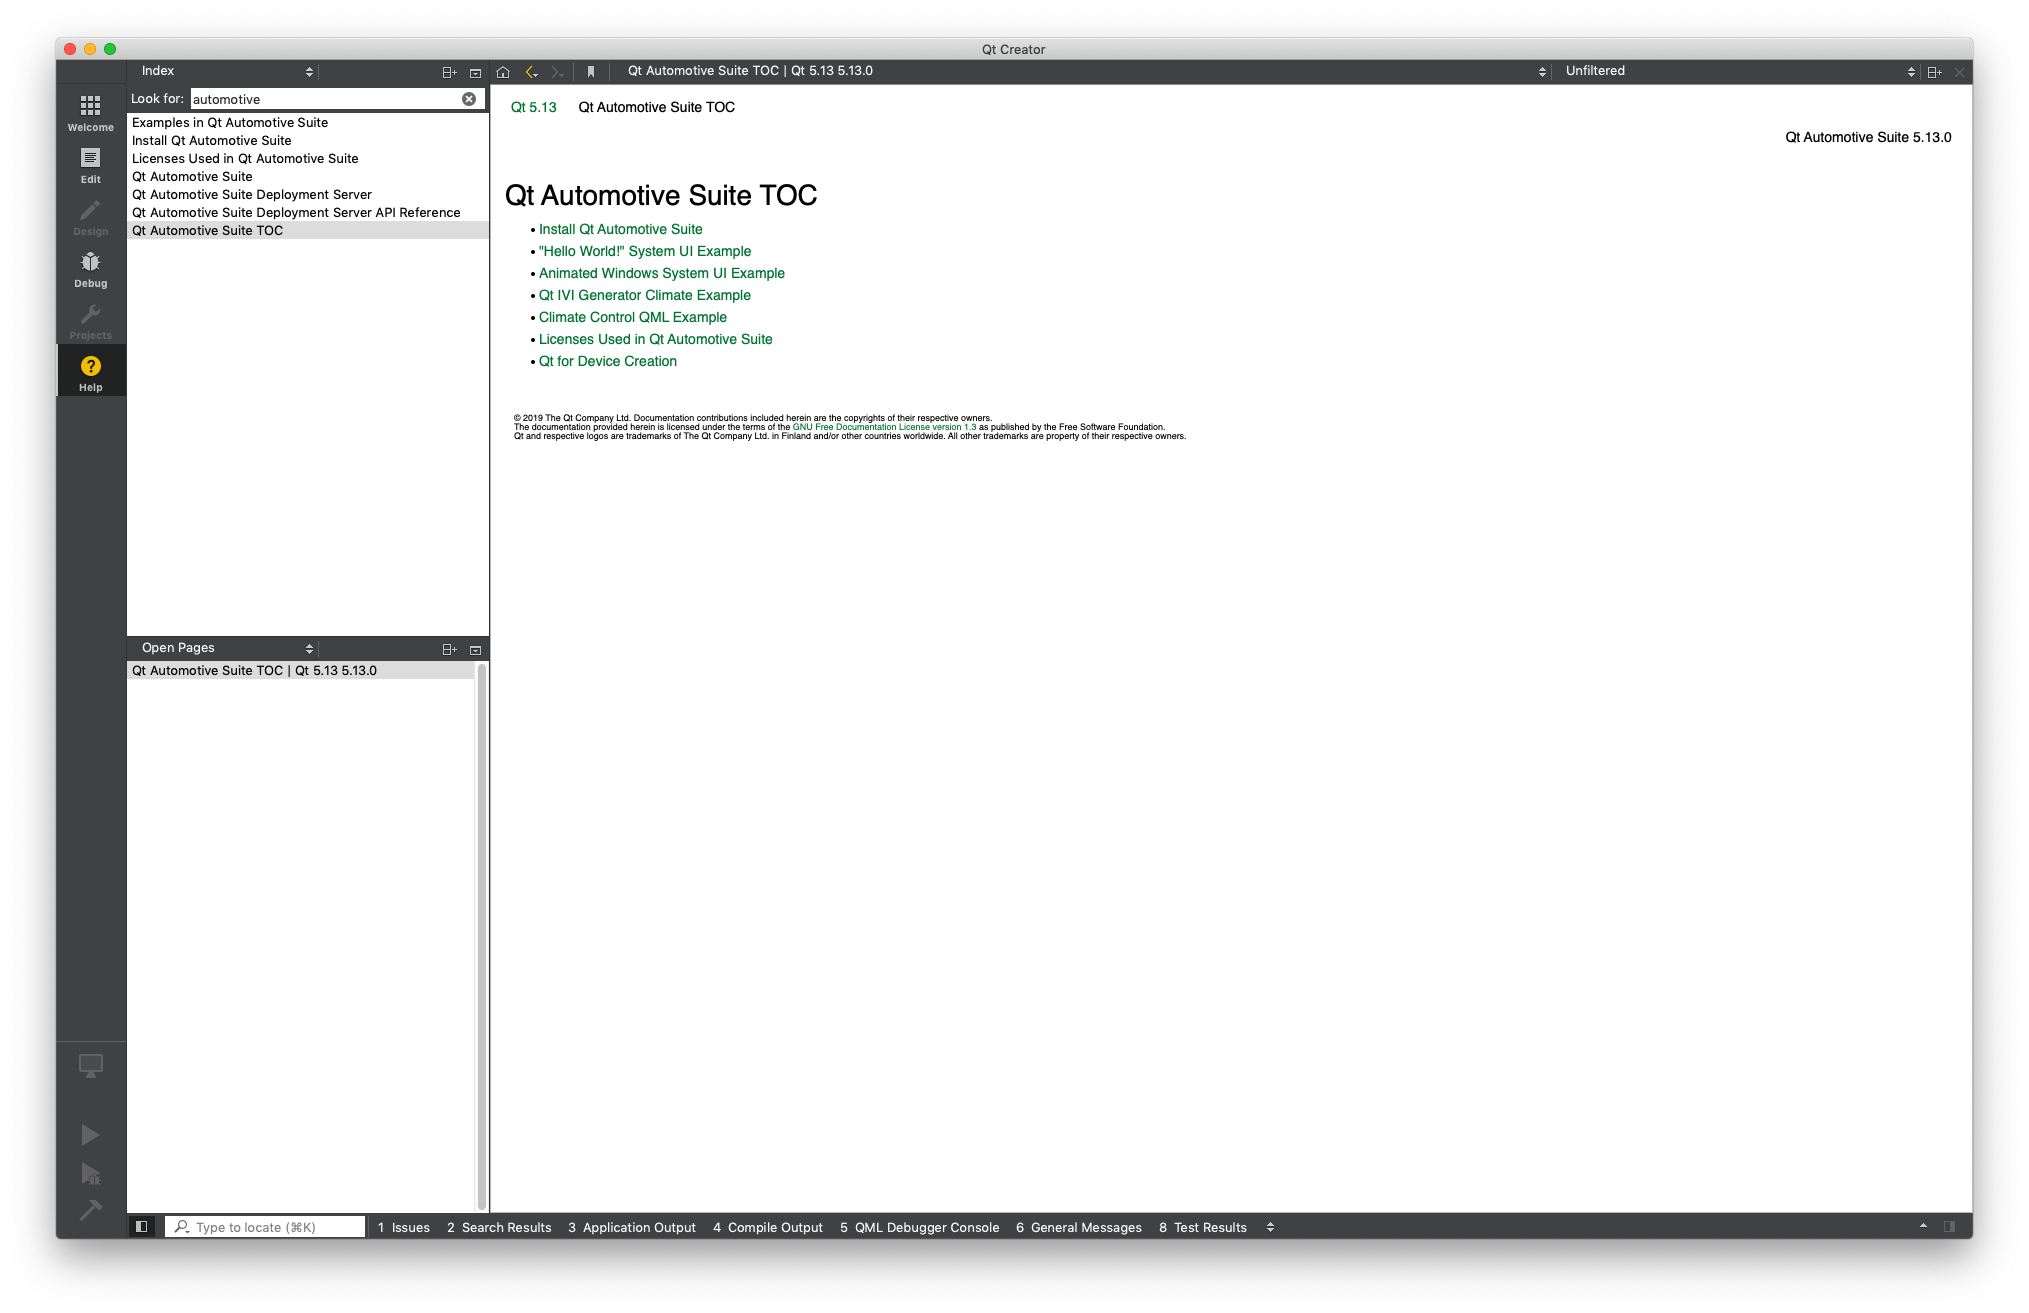Click the Run play button
This screenshot has width=2029, height=1313.
pyautogui.click(x=90, y=1134)
